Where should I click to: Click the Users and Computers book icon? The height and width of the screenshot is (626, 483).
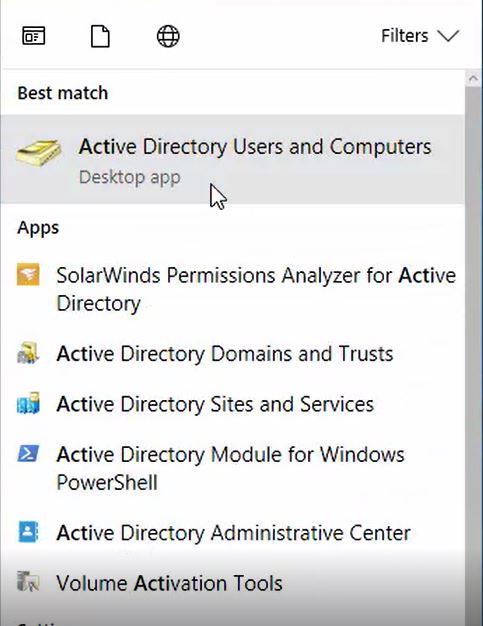tap(38, 153)
